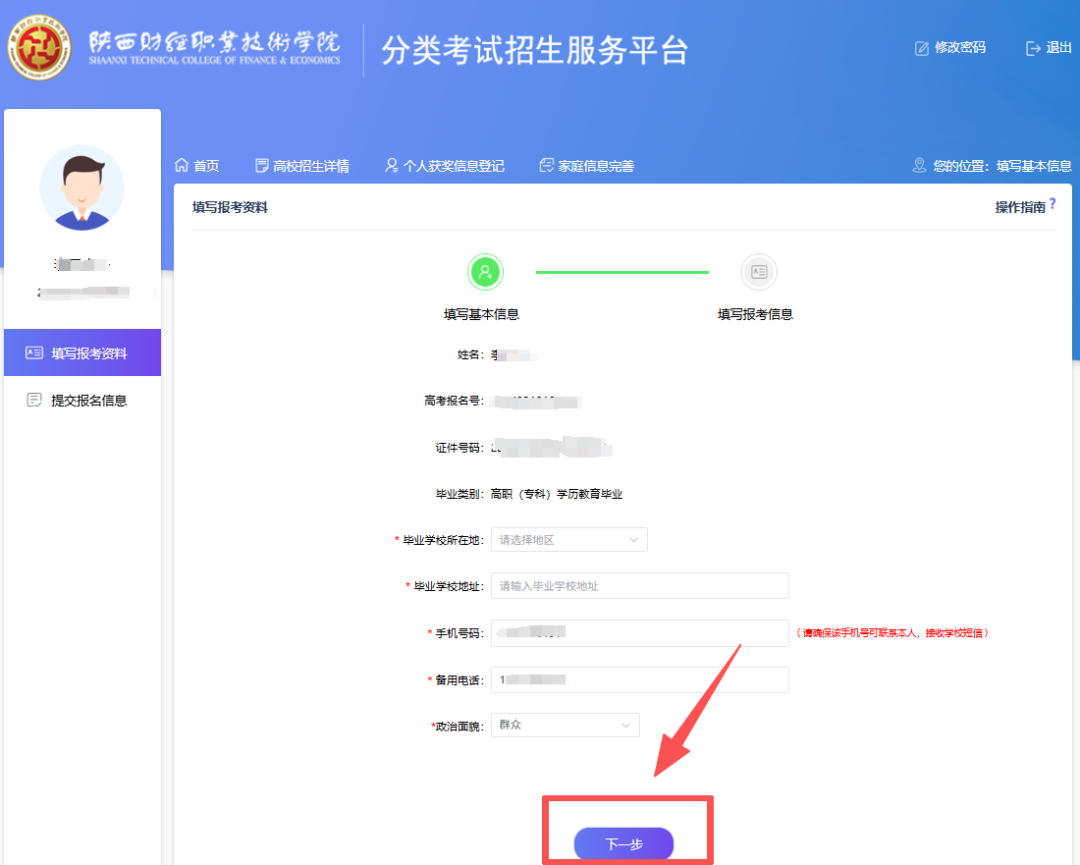1080x865 pixels.
Task: Click the college logo emblem
Action: pyautogui.click(x=39, y=47)
